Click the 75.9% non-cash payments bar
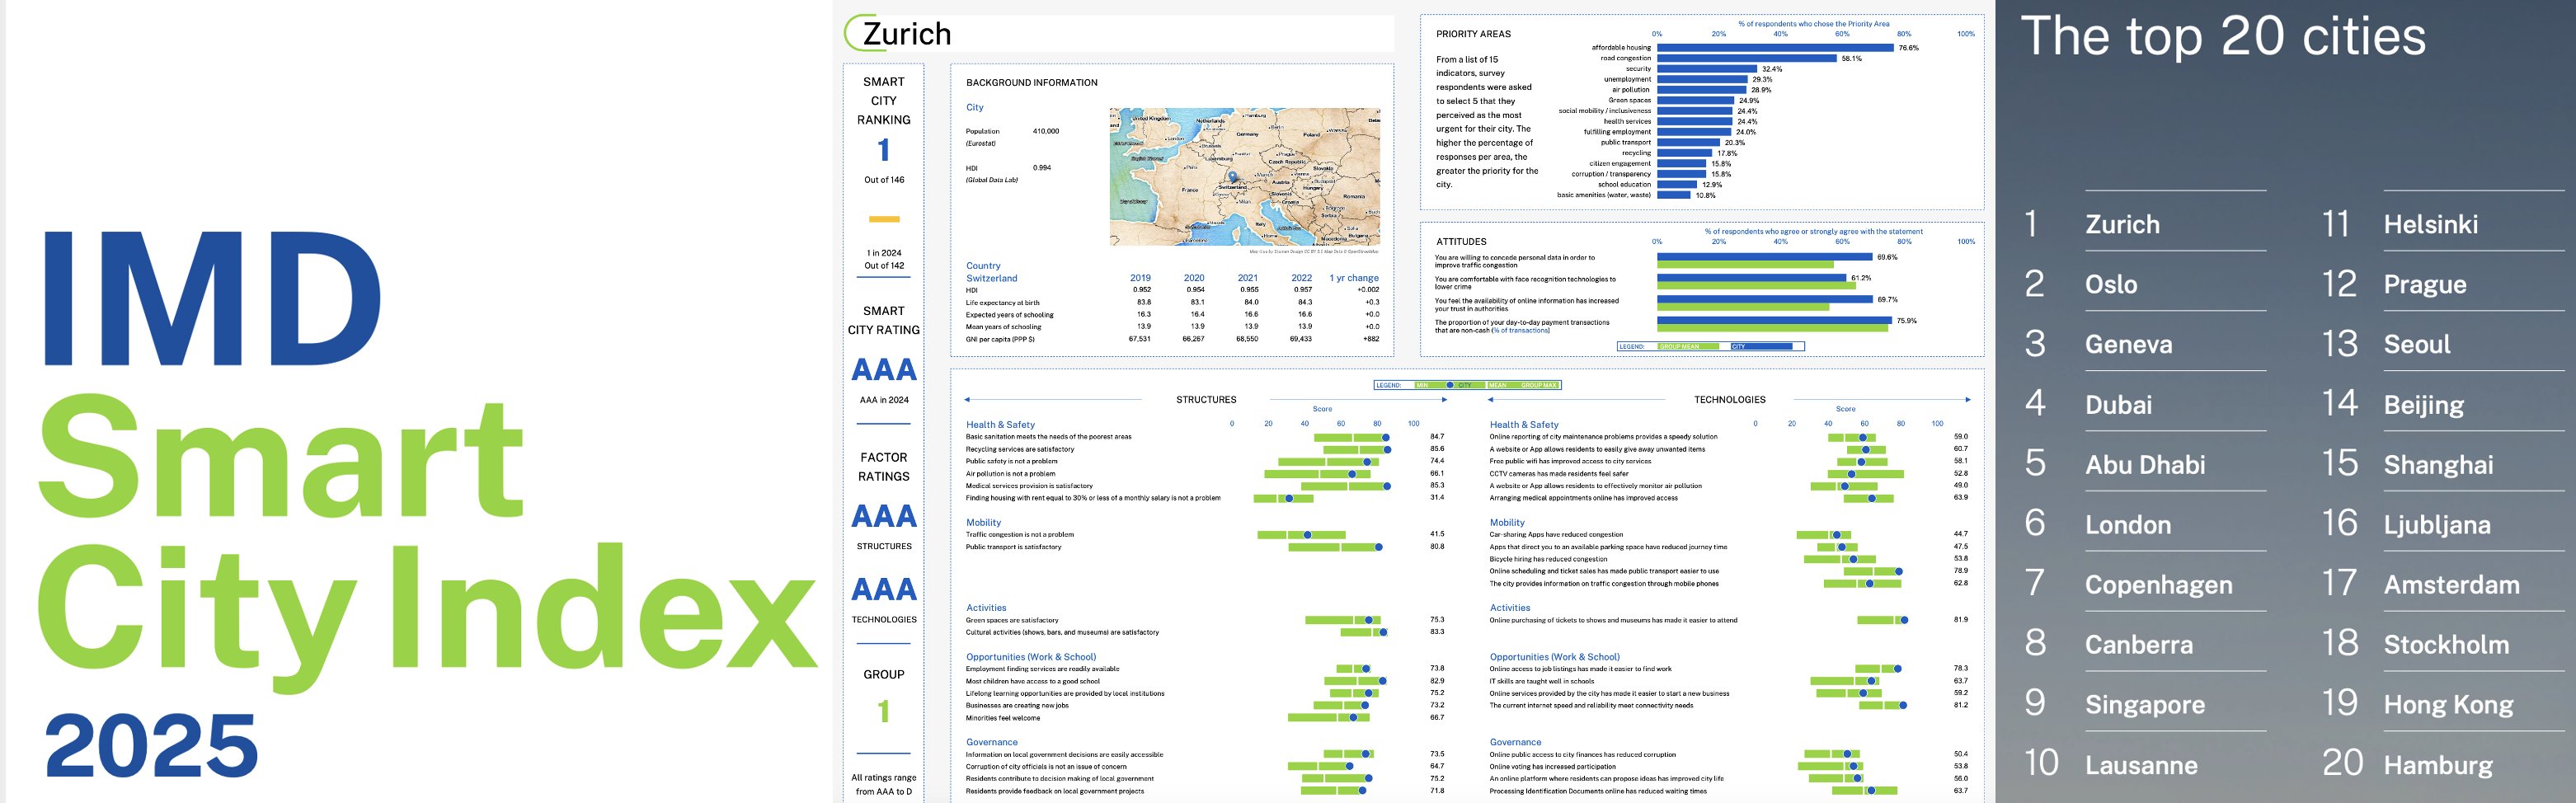 1774,321
